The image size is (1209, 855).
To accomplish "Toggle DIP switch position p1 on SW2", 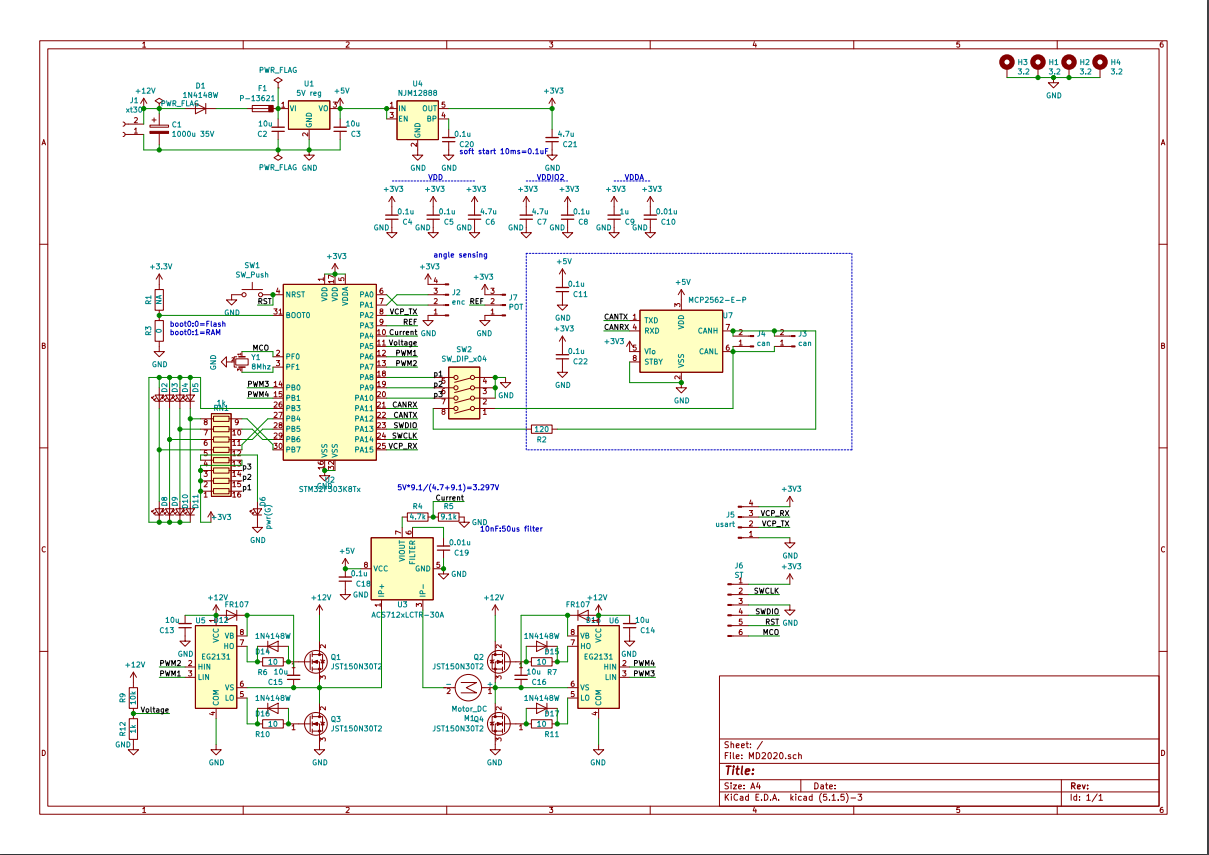I will pos(462,378).
